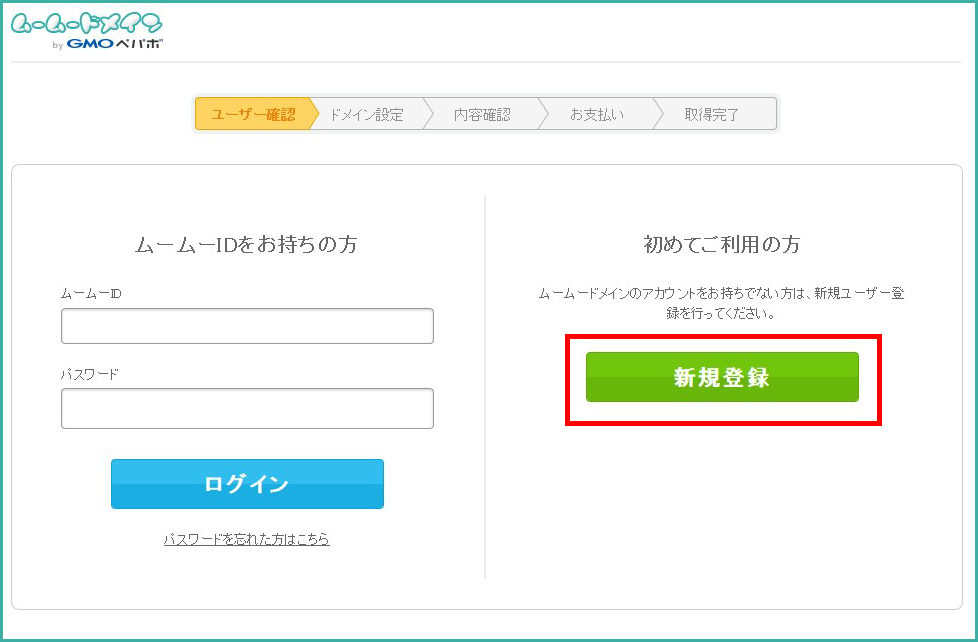
Task: Open the パスワードを忘れた方はこちら link
Action: coord(246,539)
